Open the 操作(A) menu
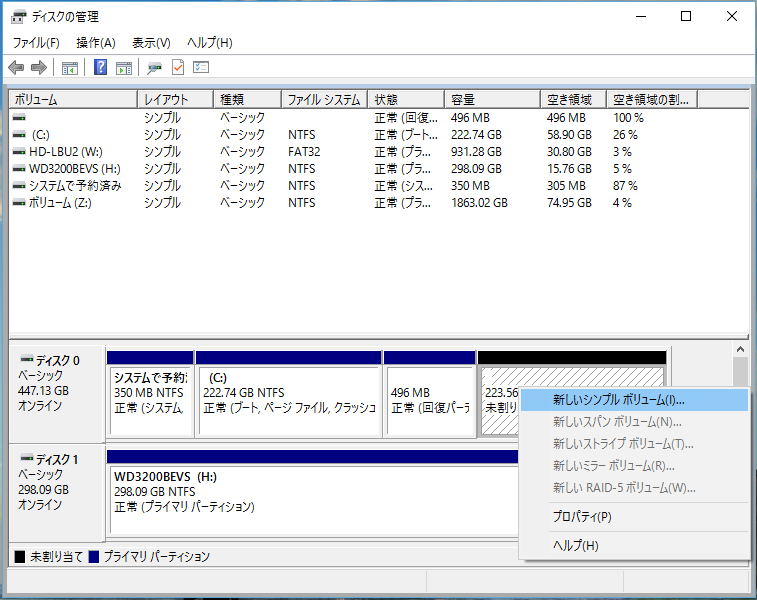Screen dimensions: 757x600 pyautogui.click(x=96, y=43)
